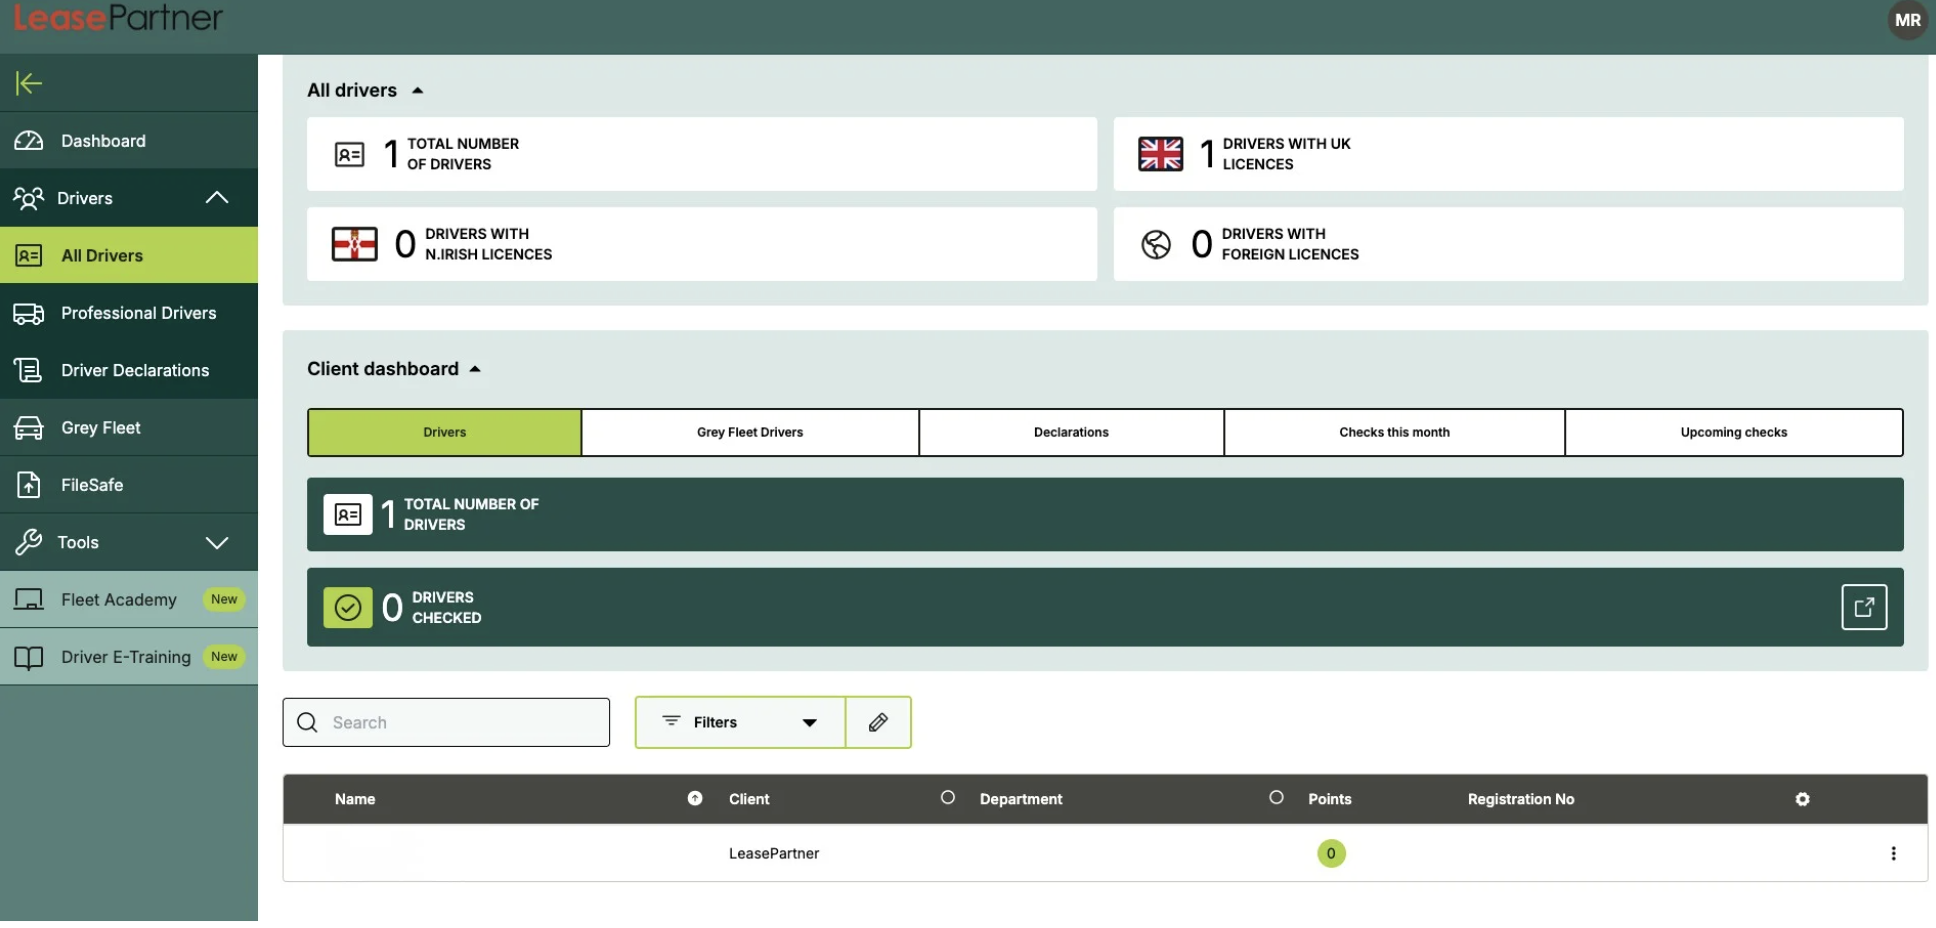Click the Professional Drivers truck icon
The image size is (1936, 928).
point(29,313)
